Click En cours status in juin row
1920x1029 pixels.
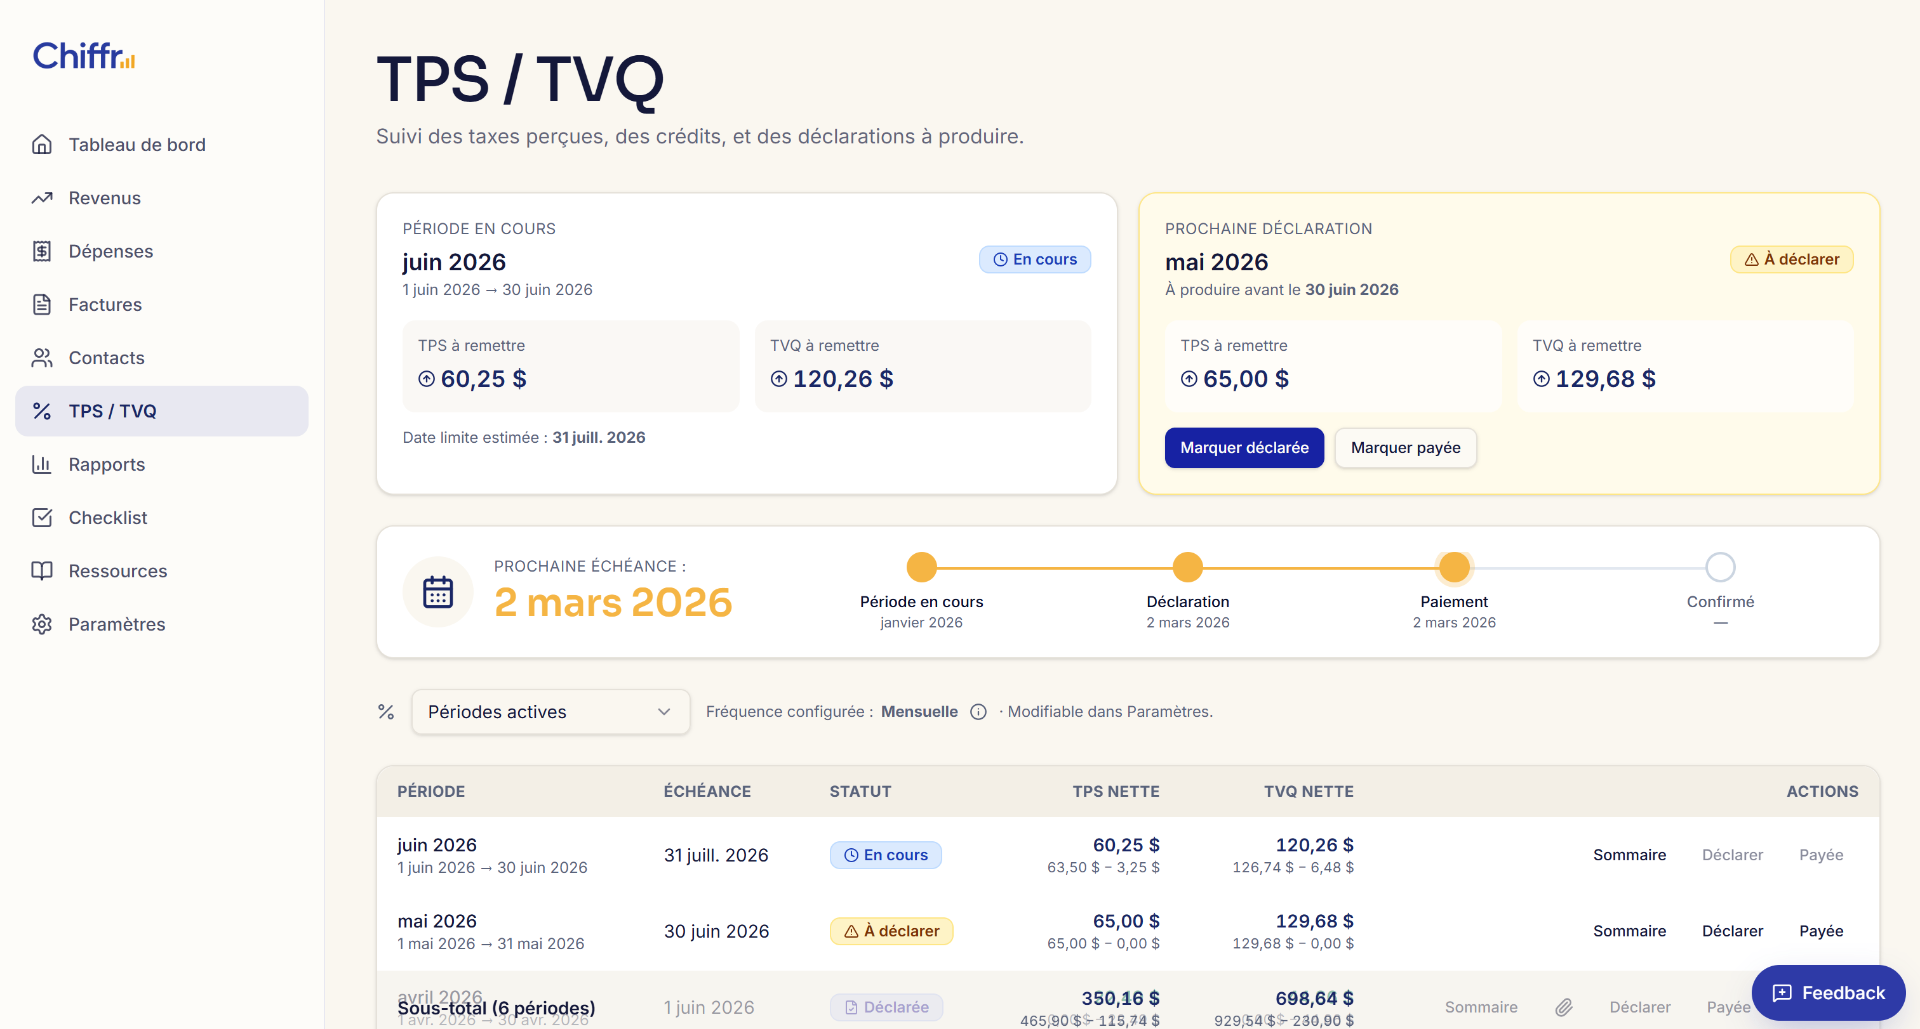point(885,855)
